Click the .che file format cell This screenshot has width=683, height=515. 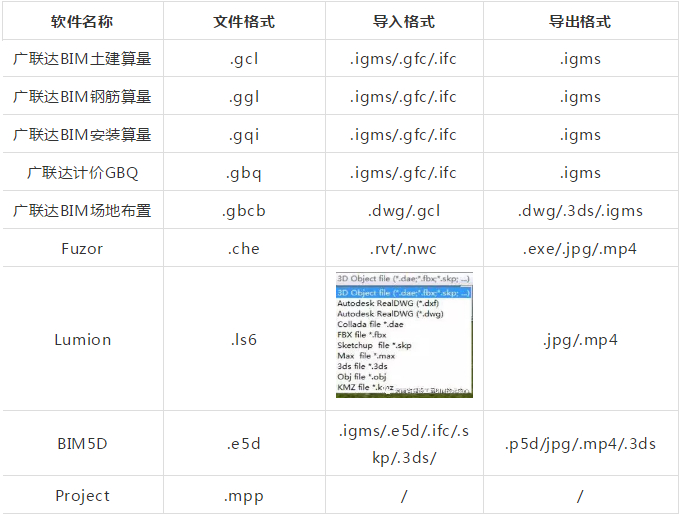[x=244, y=249]
